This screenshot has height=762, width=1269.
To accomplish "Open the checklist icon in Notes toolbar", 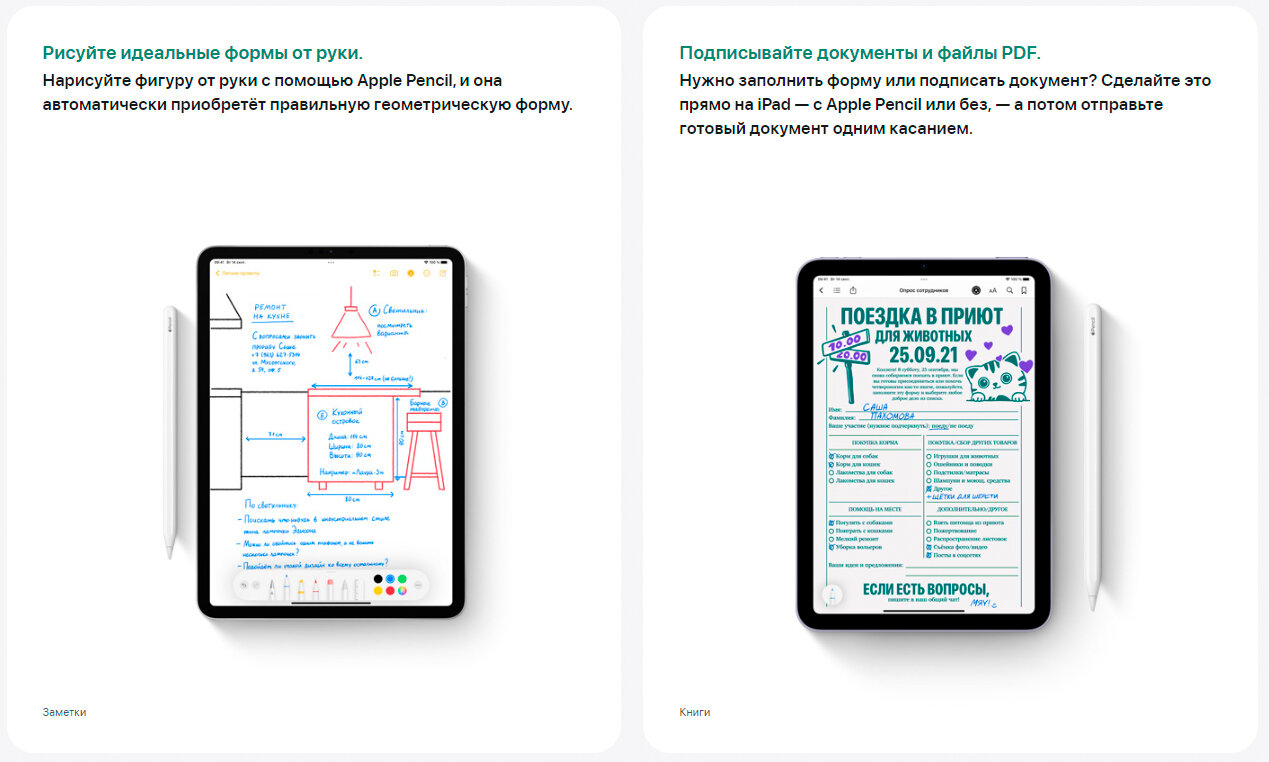I will click(x=376, y=273).
